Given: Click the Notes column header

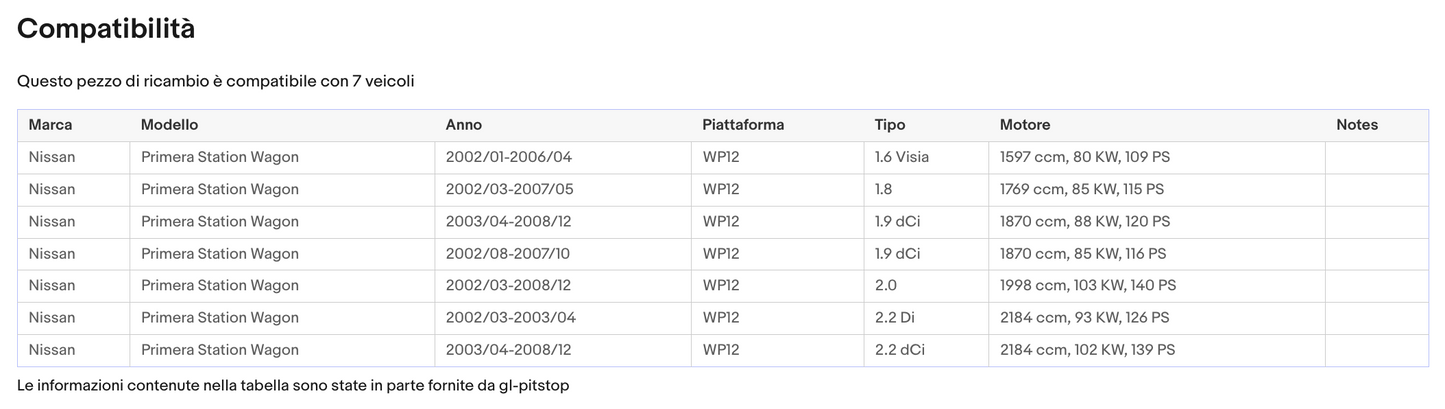Looking at the screenshot, I should (x=1356, y=125).
